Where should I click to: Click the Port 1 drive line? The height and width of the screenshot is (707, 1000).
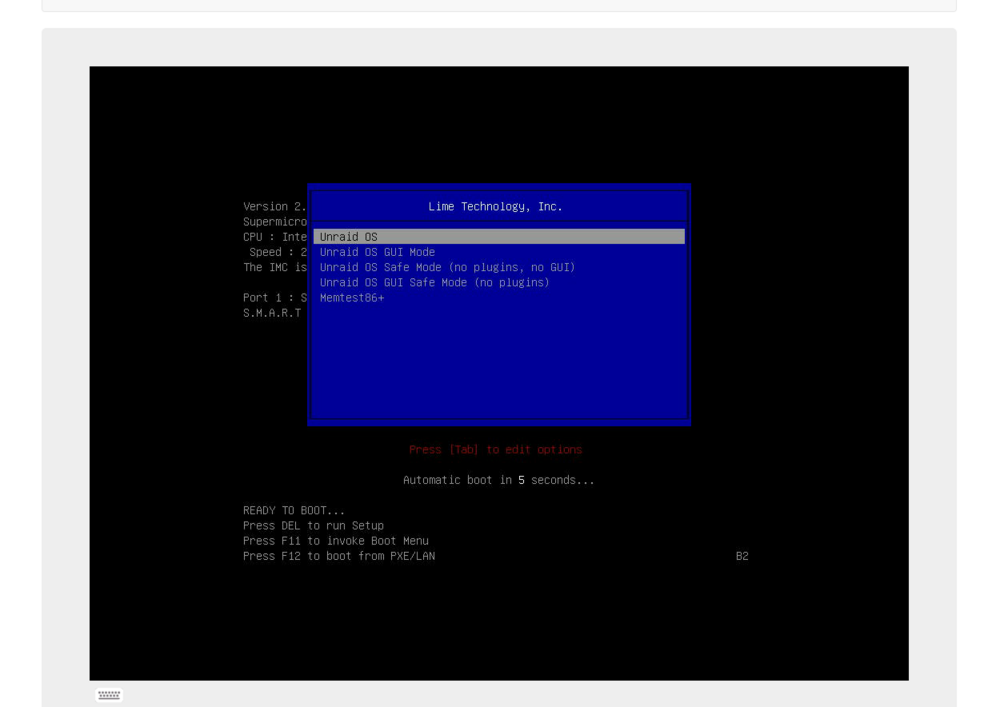click(275, 298)
